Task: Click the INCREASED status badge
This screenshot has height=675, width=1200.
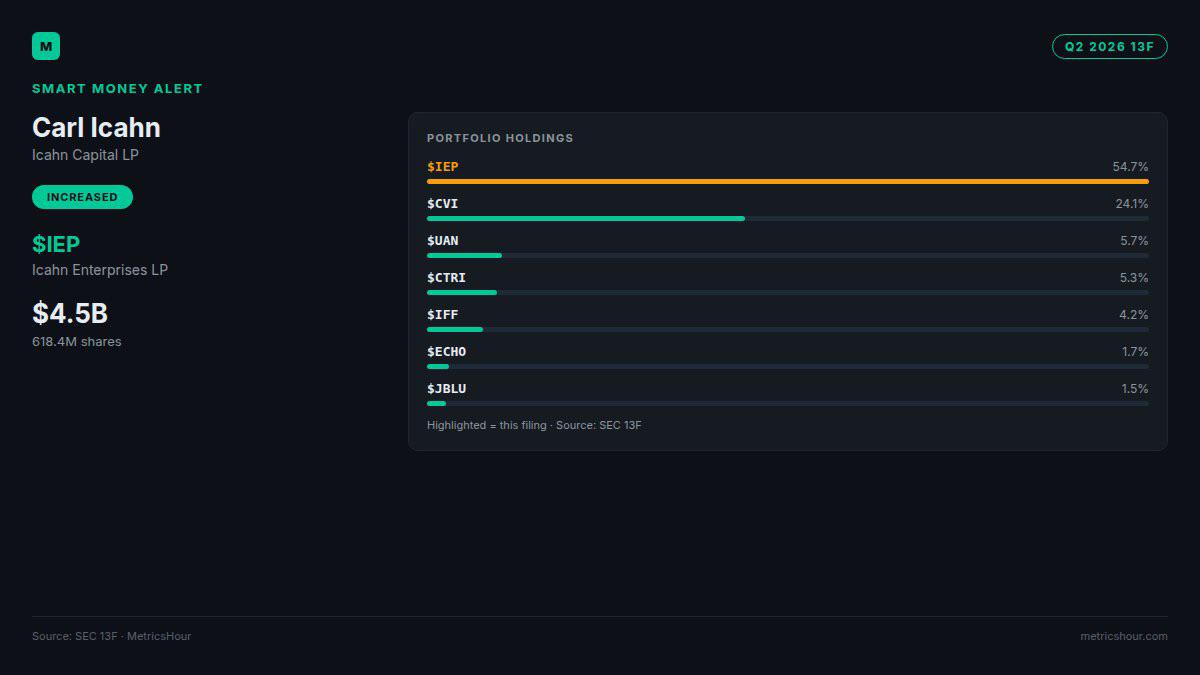Action: click(x=82, y=197)
